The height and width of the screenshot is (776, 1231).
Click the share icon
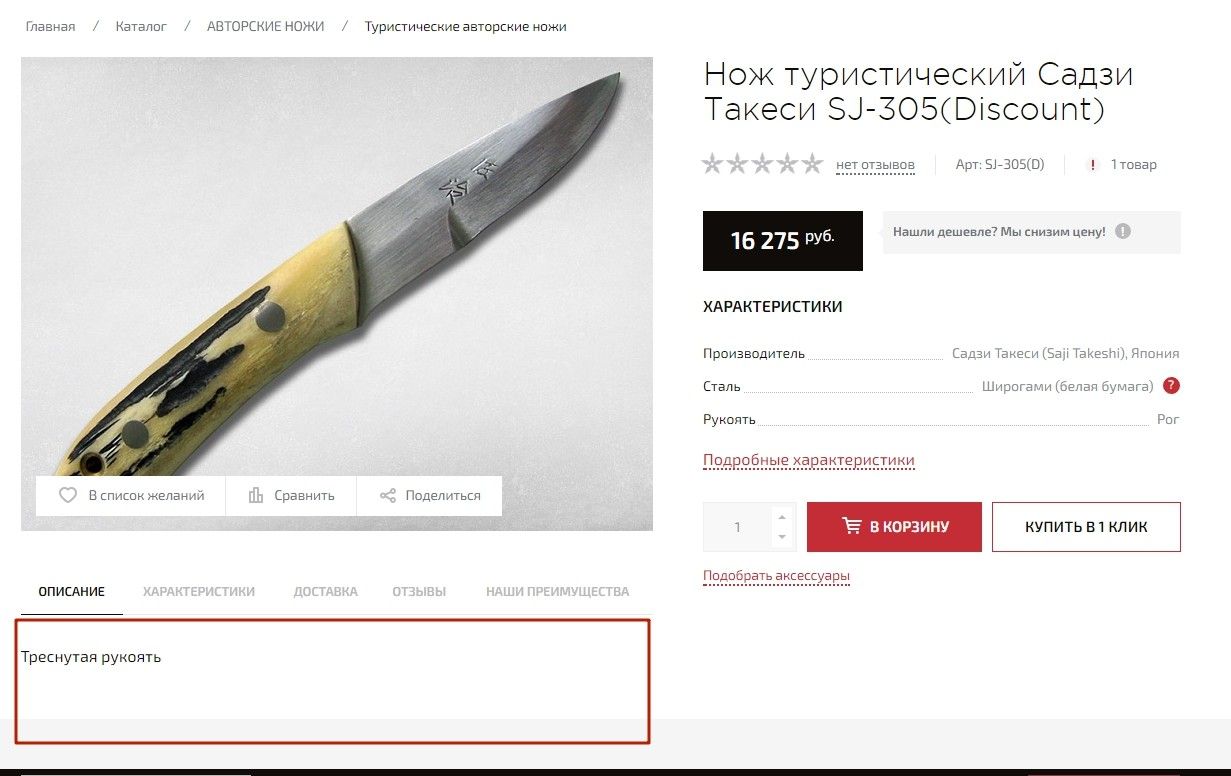[388, 495]
